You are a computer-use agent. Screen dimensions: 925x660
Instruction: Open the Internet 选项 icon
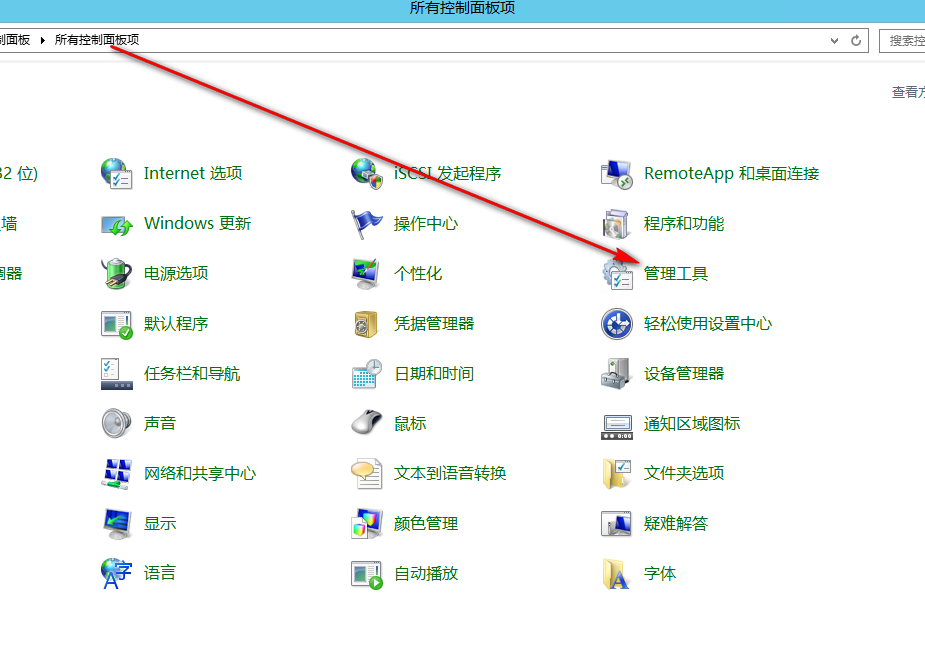(117, 173)
